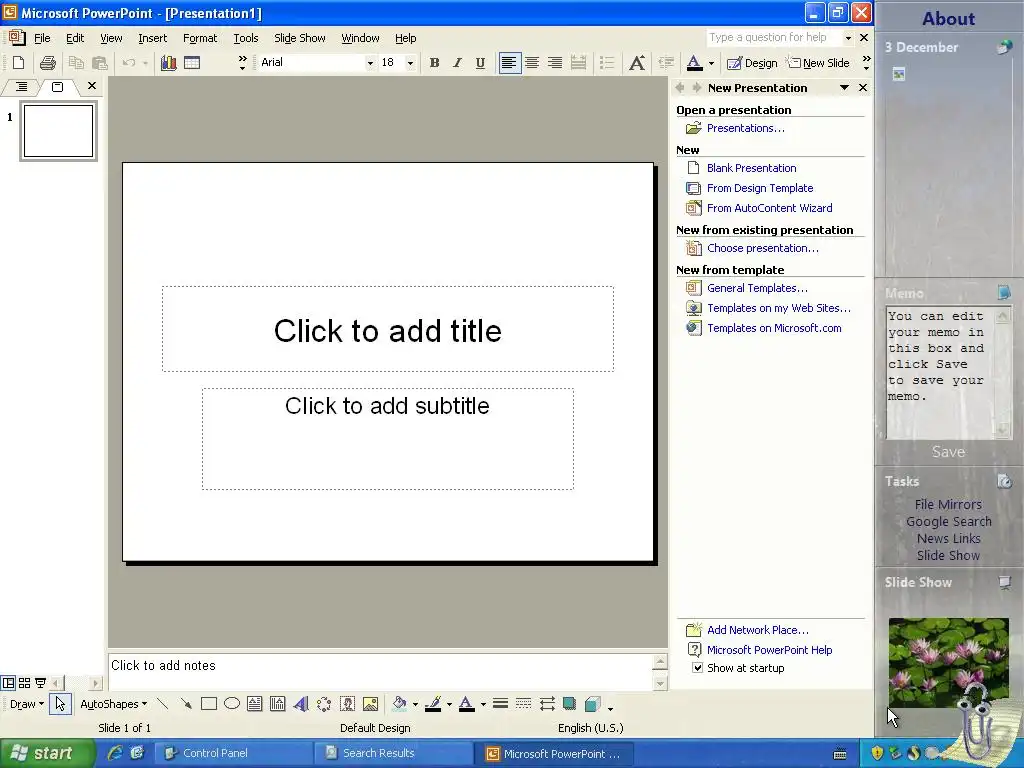The height and width of the screenshot is (768, 1024).
Task: Open the Insert menu
Action: pyautogui.click(x=152, y=38)
